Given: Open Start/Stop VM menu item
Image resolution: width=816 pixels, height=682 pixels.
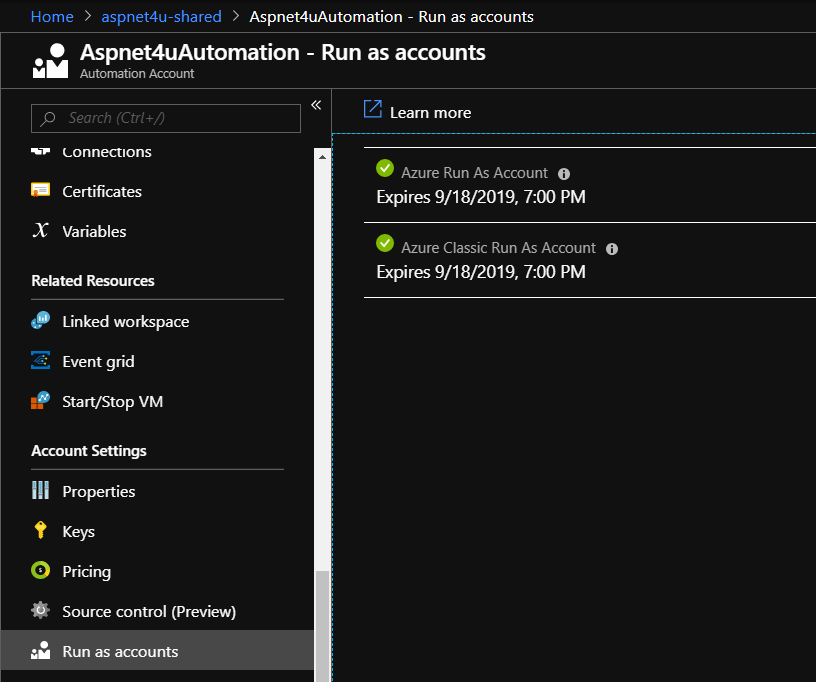Looking at the screenshot, I should [x=158, y=401].
